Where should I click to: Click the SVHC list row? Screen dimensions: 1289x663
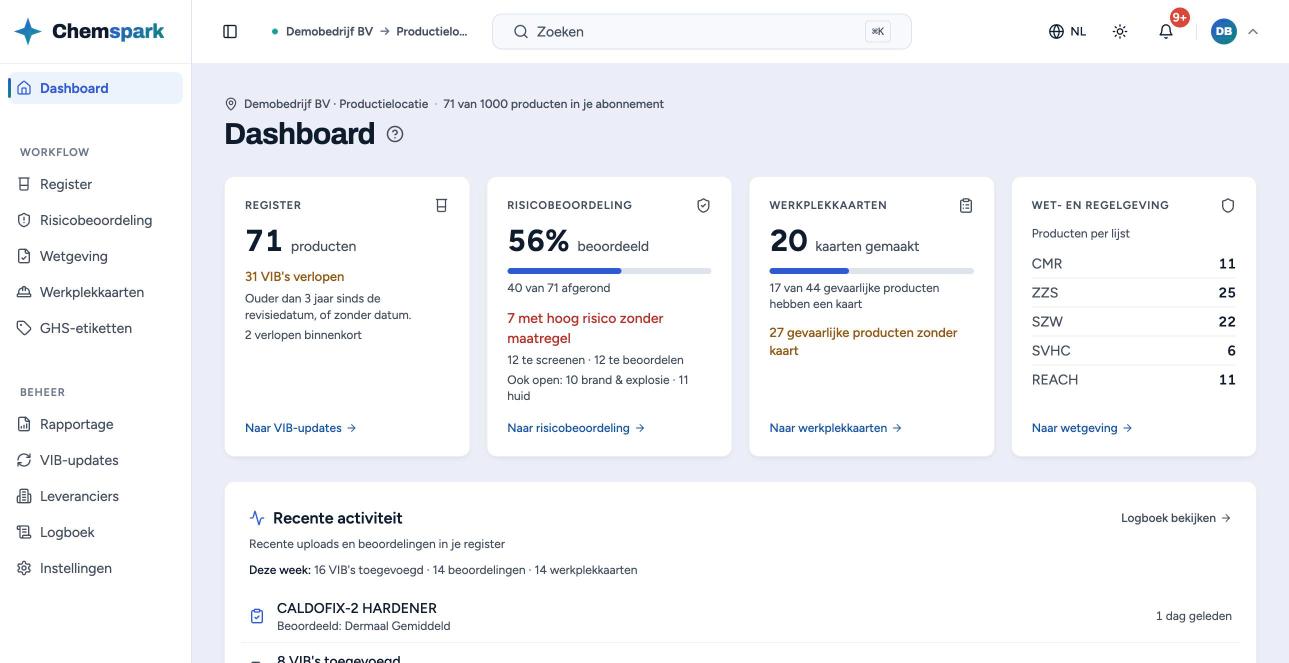(x=1134, y=351)
